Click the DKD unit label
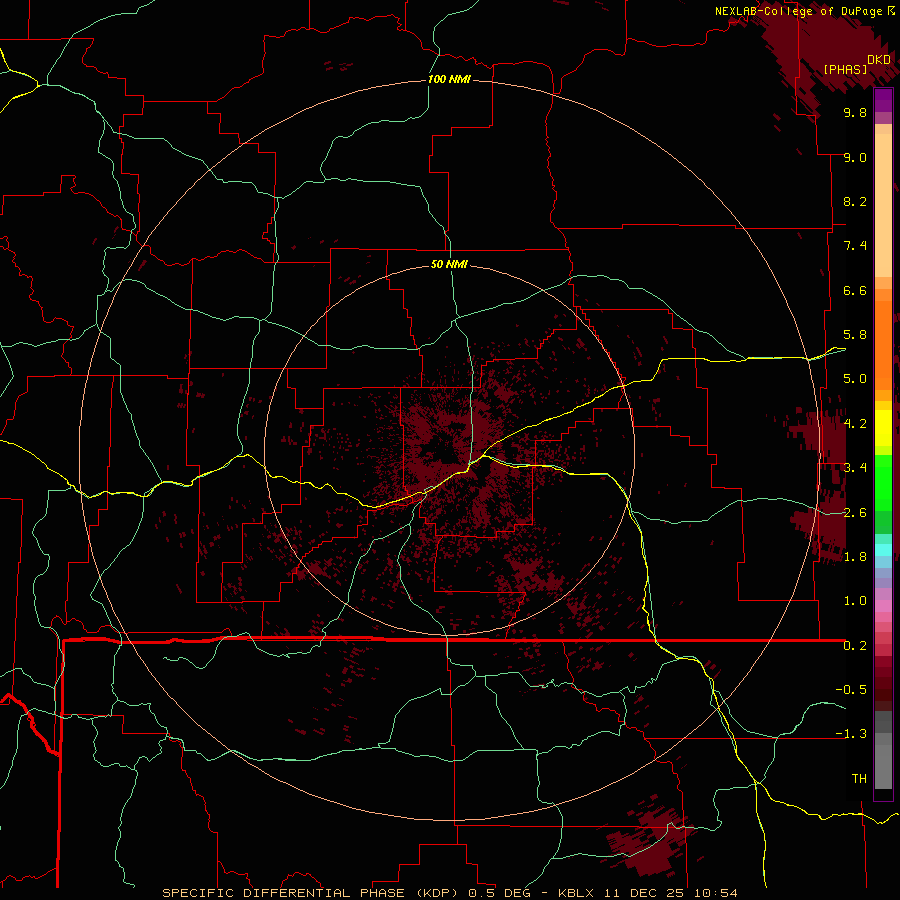The width and height of the screenshot is (900, 900). click(879, 60)
